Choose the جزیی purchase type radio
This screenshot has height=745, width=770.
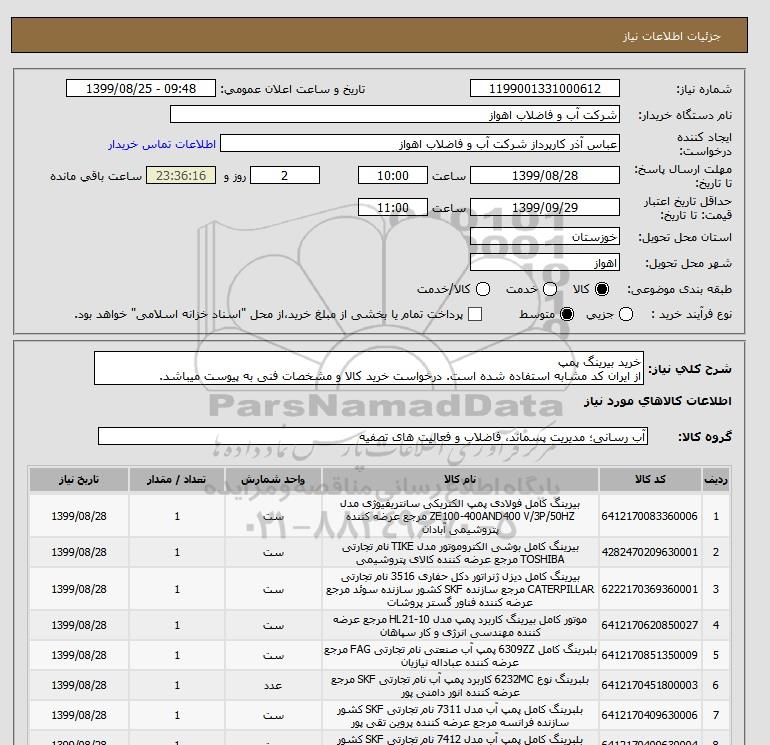point(626,314)
